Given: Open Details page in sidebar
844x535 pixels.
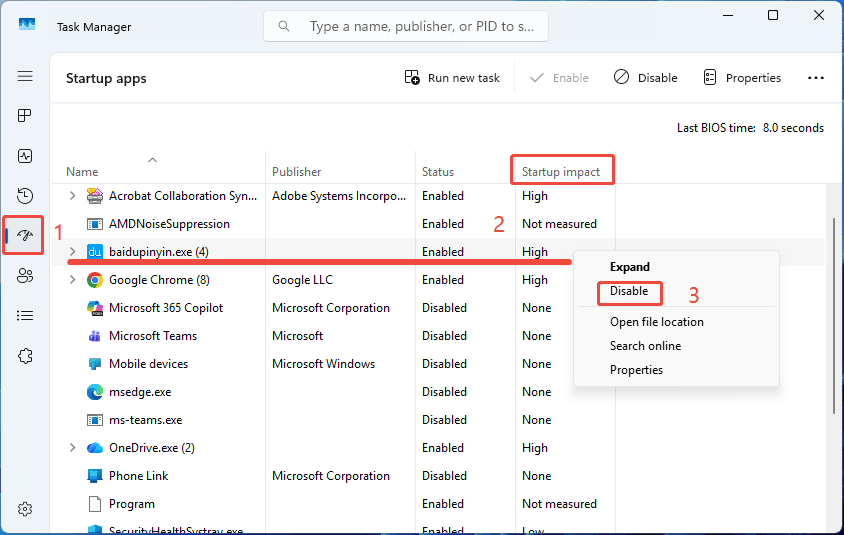Looking at the screenshot, I should click(25, 315).
